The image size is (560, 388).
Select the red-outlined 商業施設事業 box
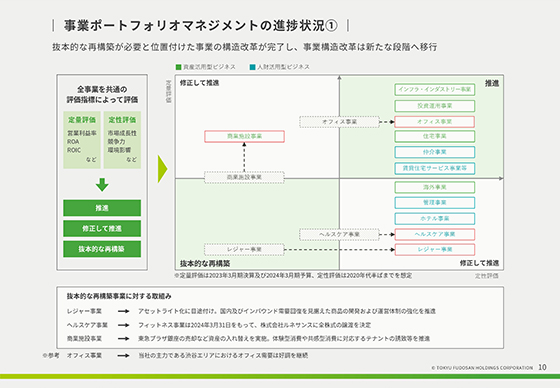point(244,136)
